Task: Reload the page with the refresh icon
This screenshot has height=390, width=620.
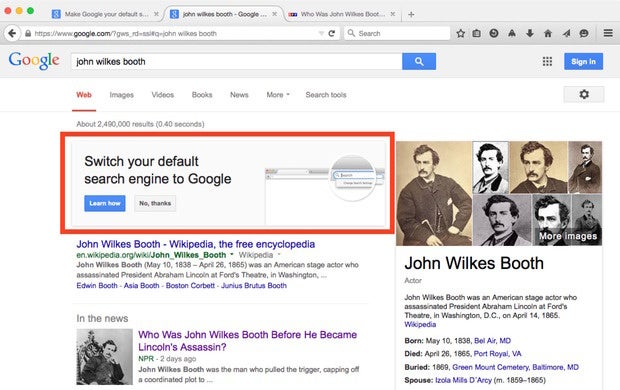Action: tap(332, 34)
